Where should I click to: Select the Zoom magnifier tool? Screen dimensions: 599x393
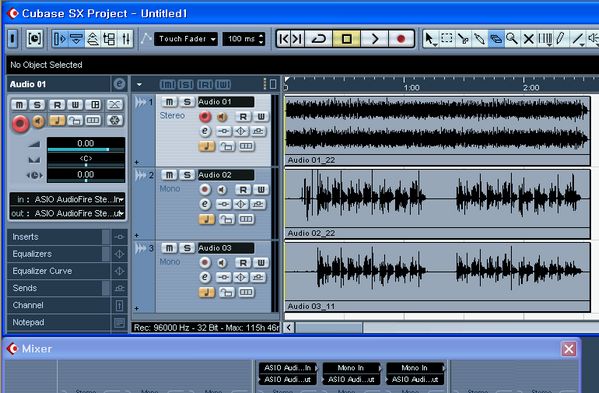pos(512,39)
